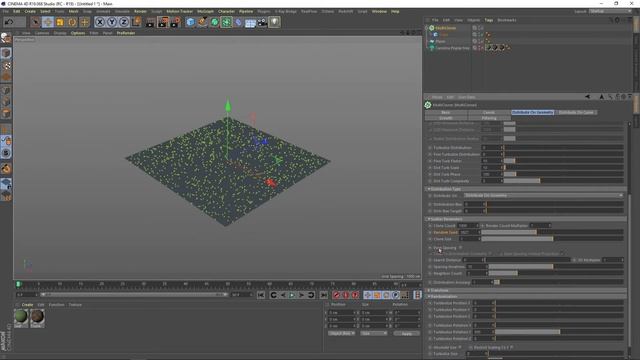
Task: Adjust the Random Seed slider
Action: 552,232
